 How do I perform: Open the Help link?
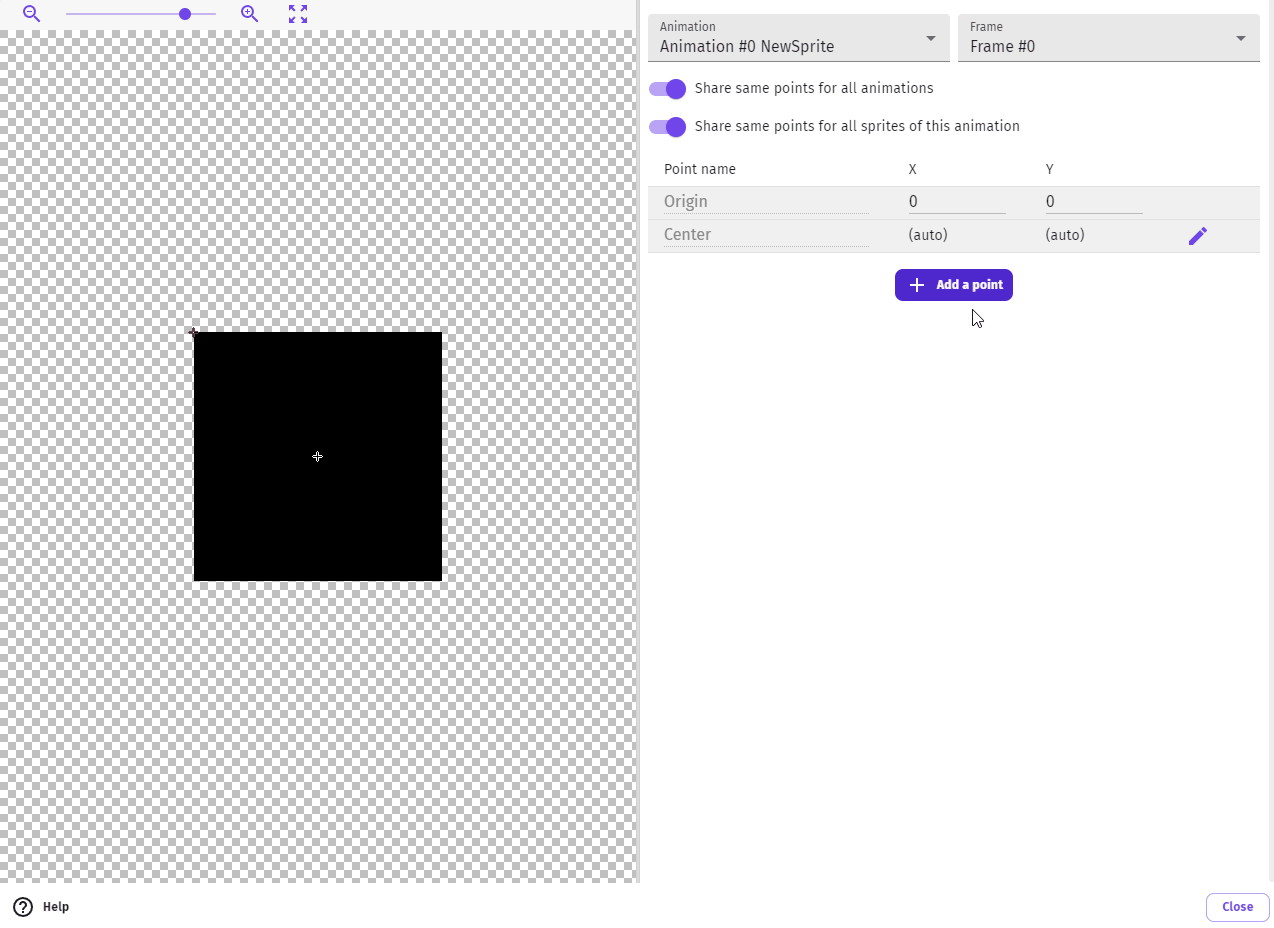pyautogui.click(x=41, y=907)
